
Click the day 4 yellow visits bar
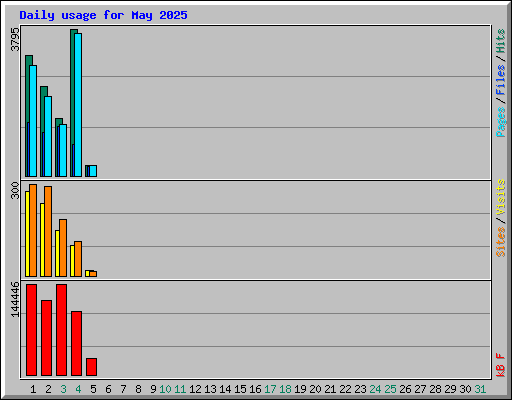[72, 261]
